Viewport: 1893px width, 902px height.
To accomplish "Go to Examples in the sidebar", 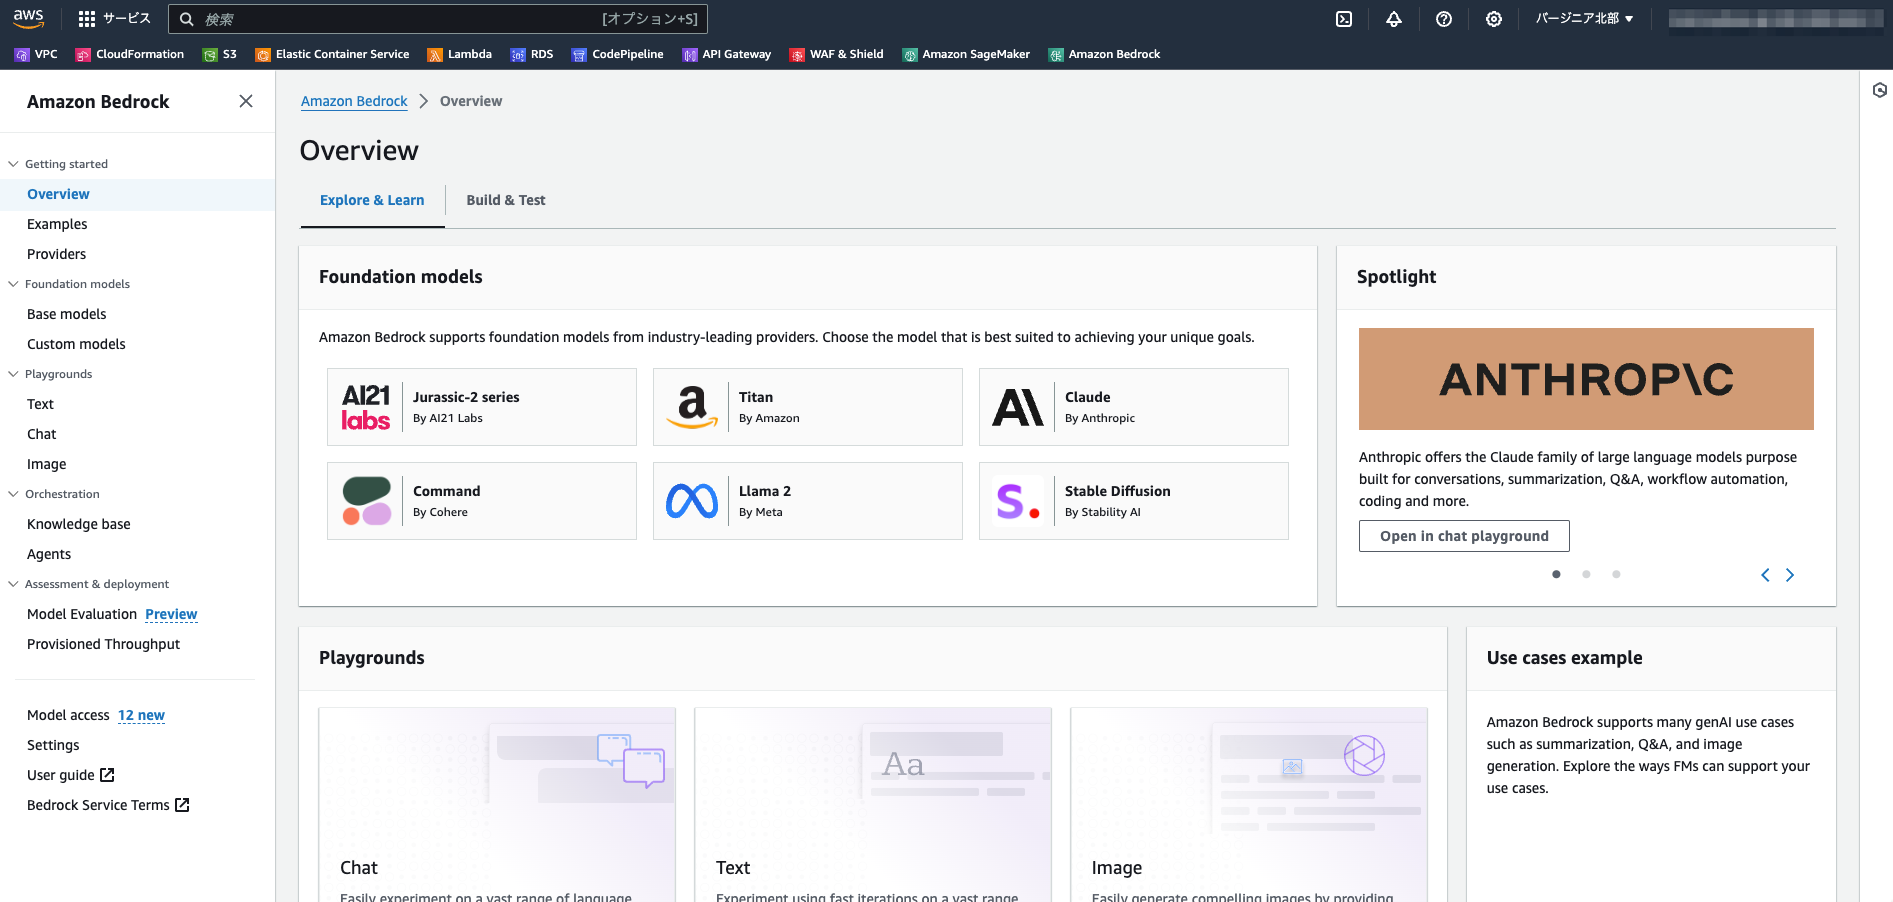I will click(x=57, y=224).
